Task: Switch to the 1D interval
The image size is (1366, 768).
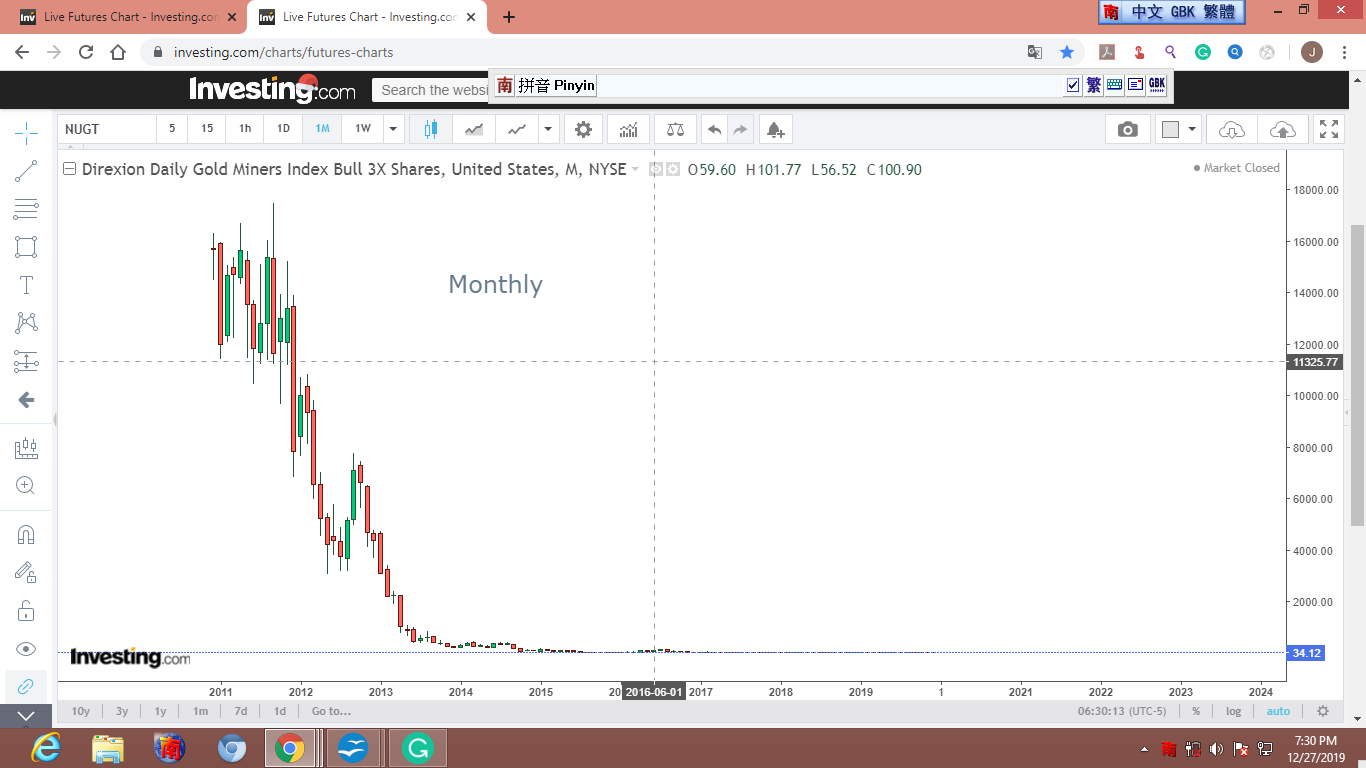Action: [x=283, y=129]
